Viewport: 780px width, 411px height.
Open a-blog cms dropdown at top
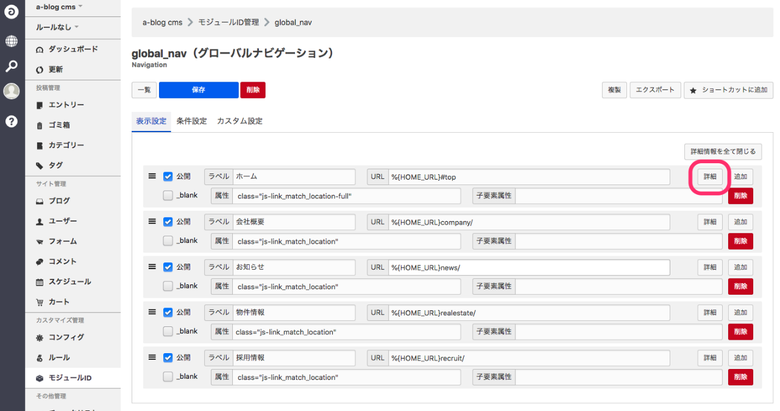(60, 7)
